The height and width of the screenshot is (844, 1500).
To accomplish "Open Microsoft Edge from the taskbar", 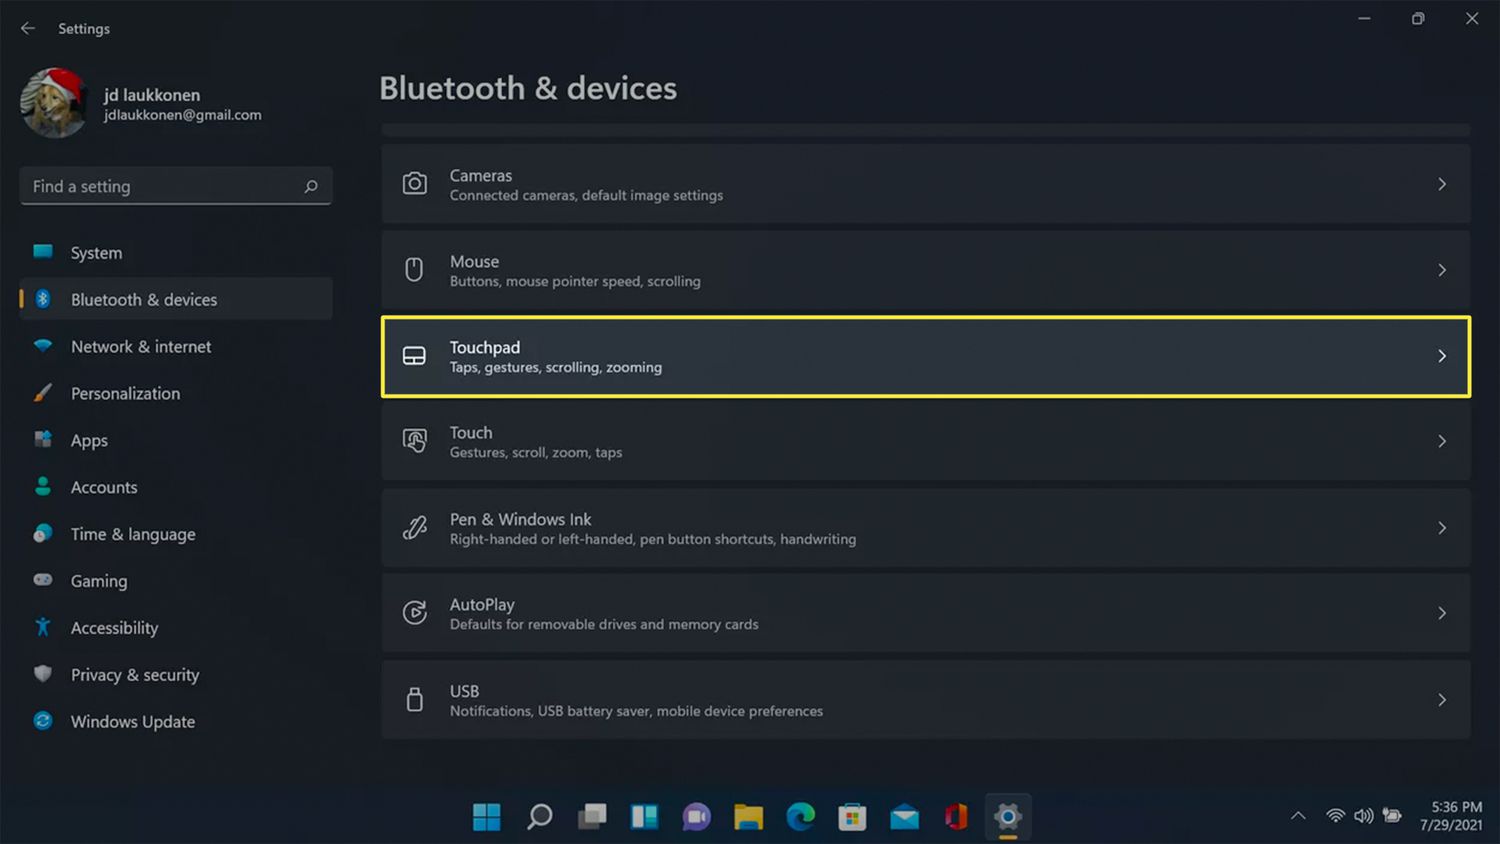I will tap(800, 817).
